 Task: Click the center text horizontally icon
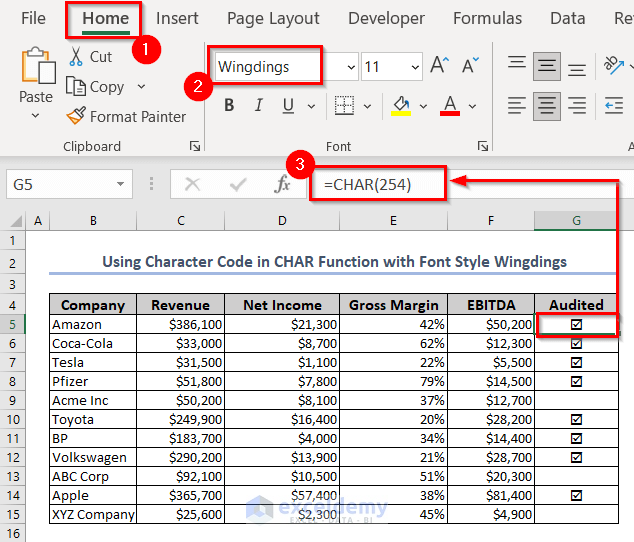(x=547, y=106)
